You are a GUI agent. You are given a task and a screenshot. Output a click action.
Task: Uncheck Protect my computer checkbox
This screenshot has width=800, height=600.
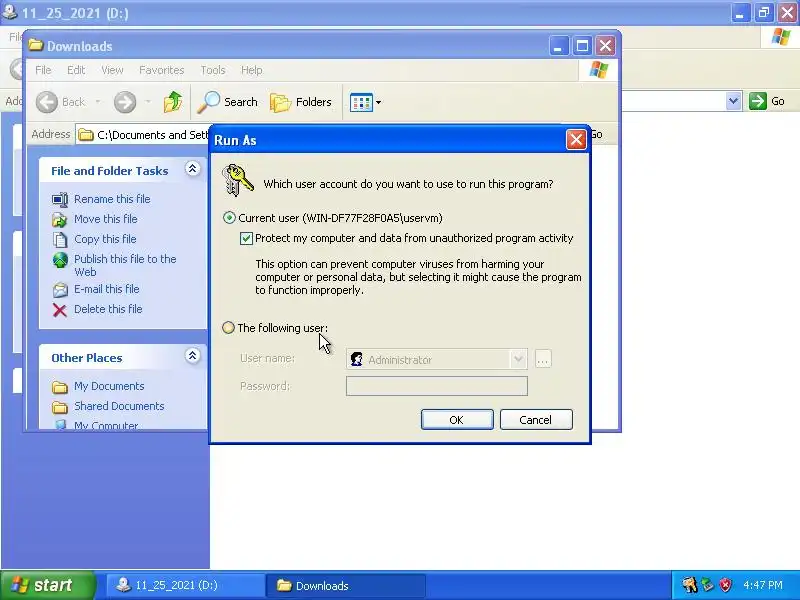click(x=246, y=238)
